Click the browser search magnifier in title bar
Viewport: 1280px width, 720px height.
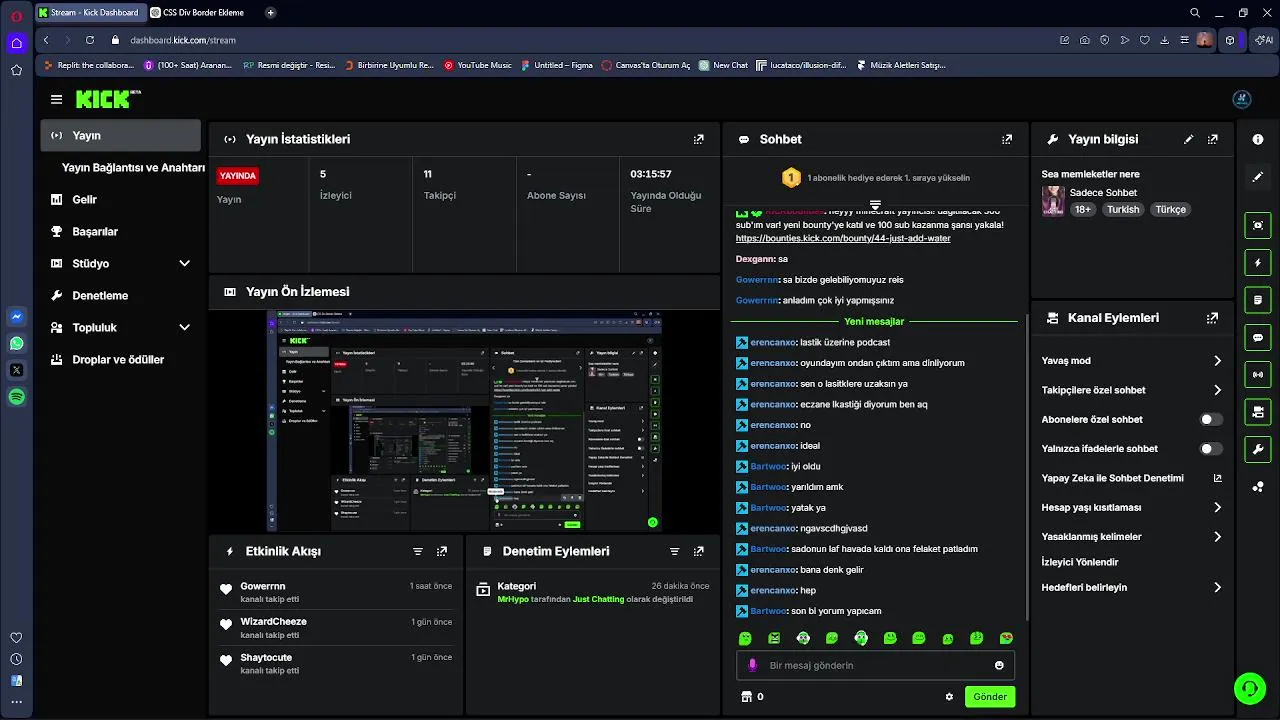click(x=1195, y=13)
